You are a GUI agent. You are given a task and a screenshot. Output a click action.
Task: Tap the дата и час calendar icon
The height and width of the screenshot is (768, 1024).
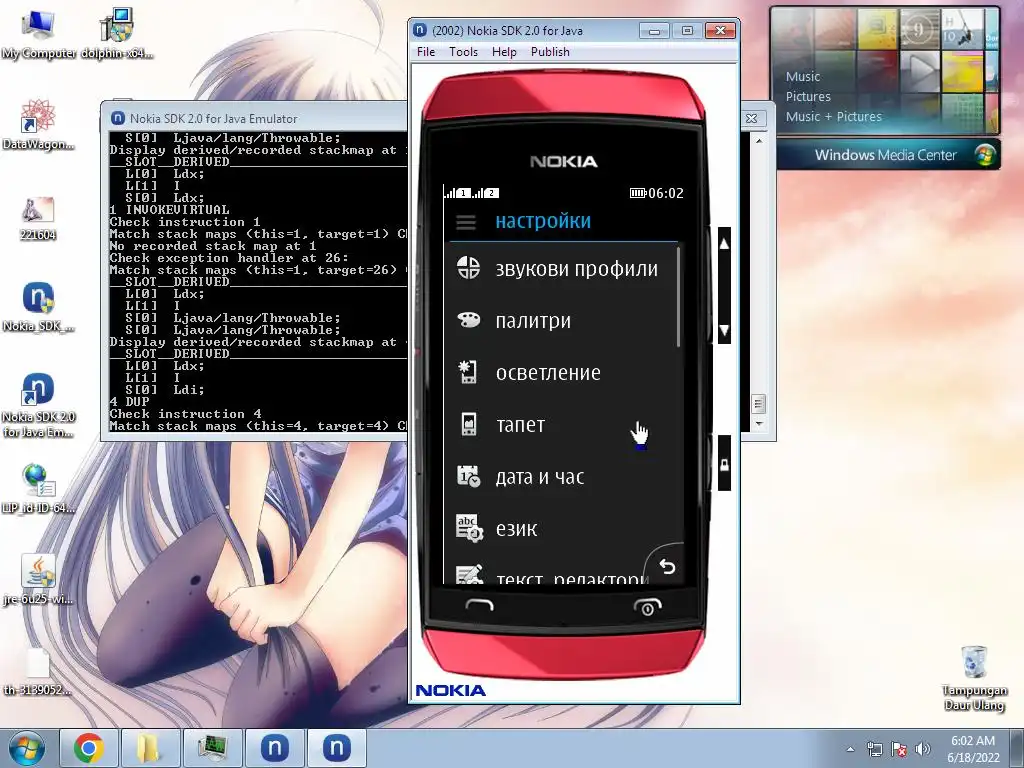468,477
